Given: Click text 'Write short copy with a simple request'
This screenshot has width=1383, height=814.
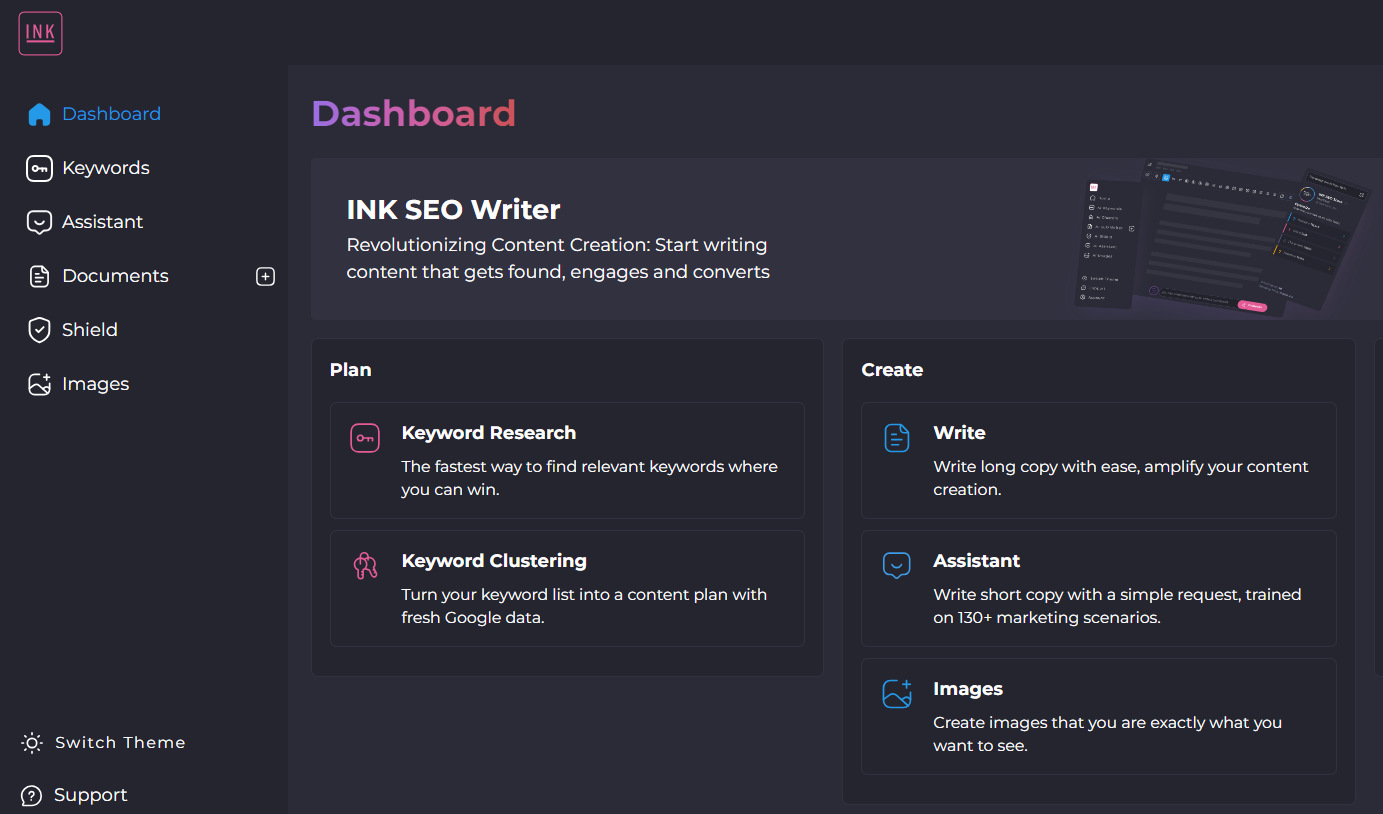Looking at the screenshot, I should click(x=1087, y=594).
